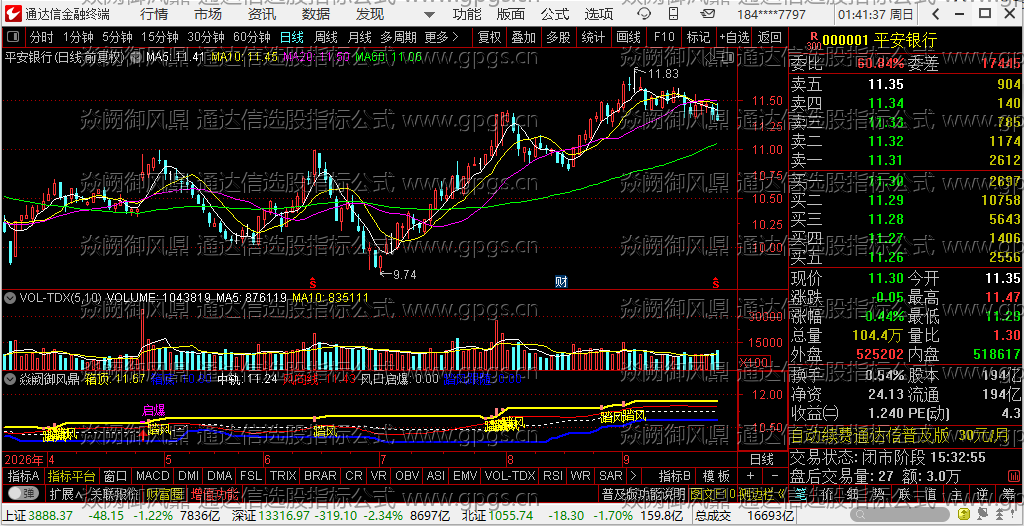Expand 更多 > period options
The image size is (1024, 526).
pyautogui.click(x=441, y=37)
